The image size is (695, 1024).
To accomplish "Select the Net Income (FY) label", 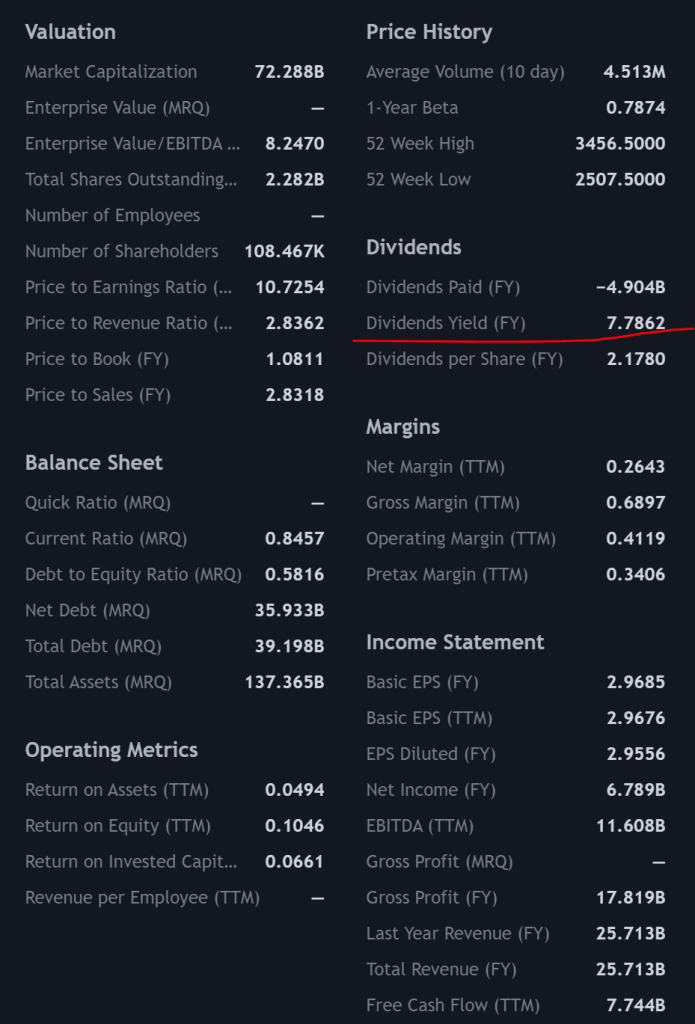I will pos(430,790).
